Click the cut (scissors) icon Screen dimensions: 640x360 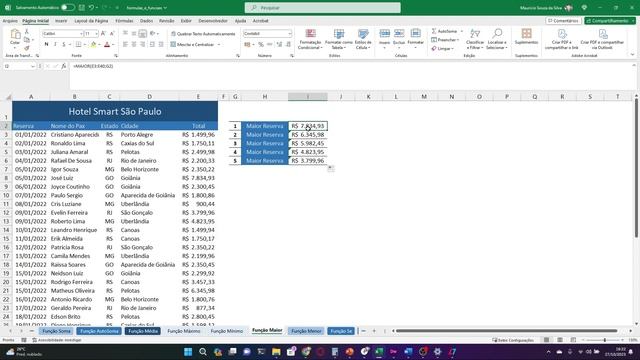(x=27, y=31)
